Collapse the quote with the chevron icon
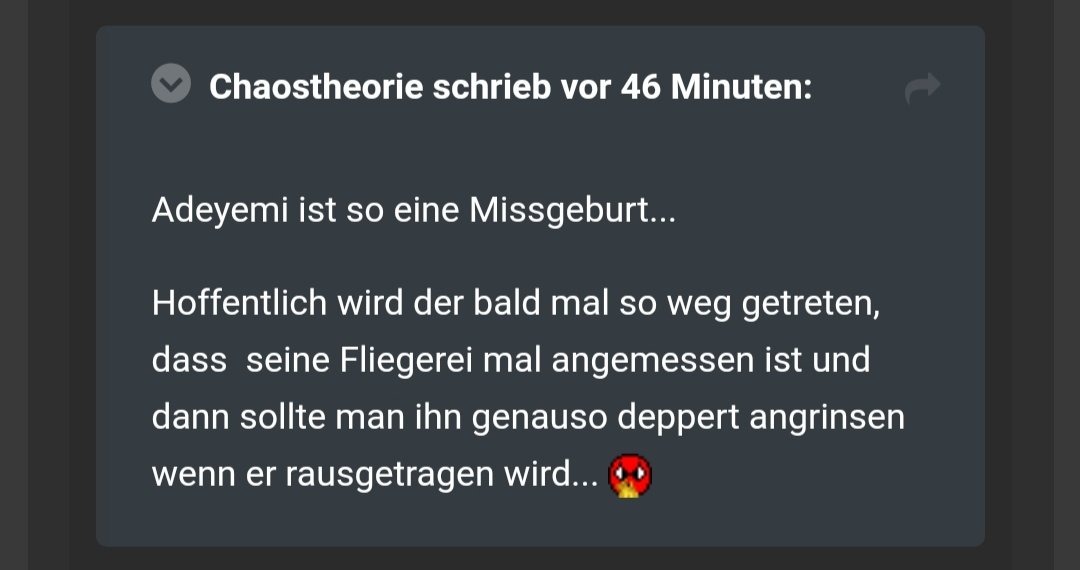 click(x=171, y=83)
